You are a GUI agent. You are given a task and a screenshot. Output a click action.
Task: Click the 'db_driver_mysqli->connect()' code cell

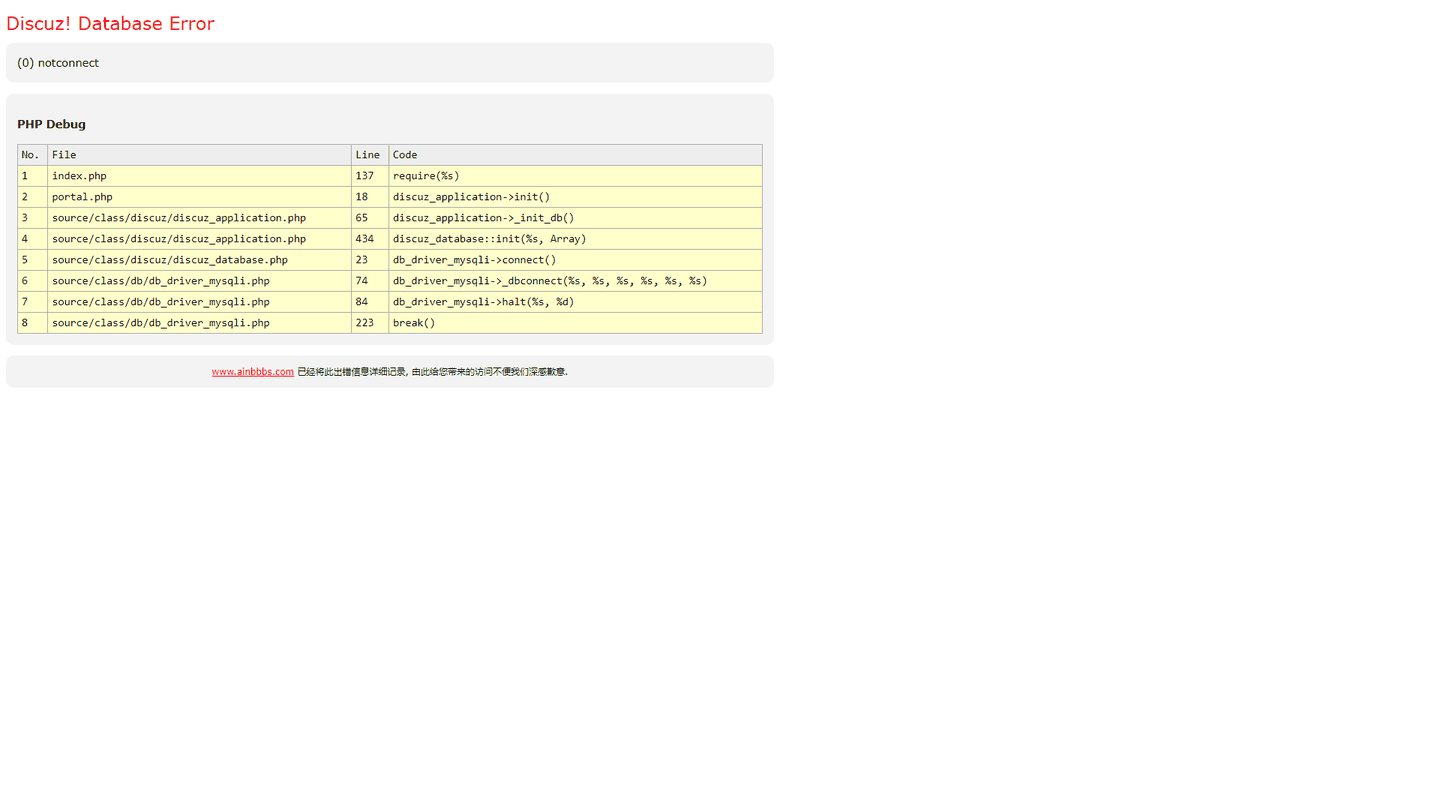(x=575, y=260)
